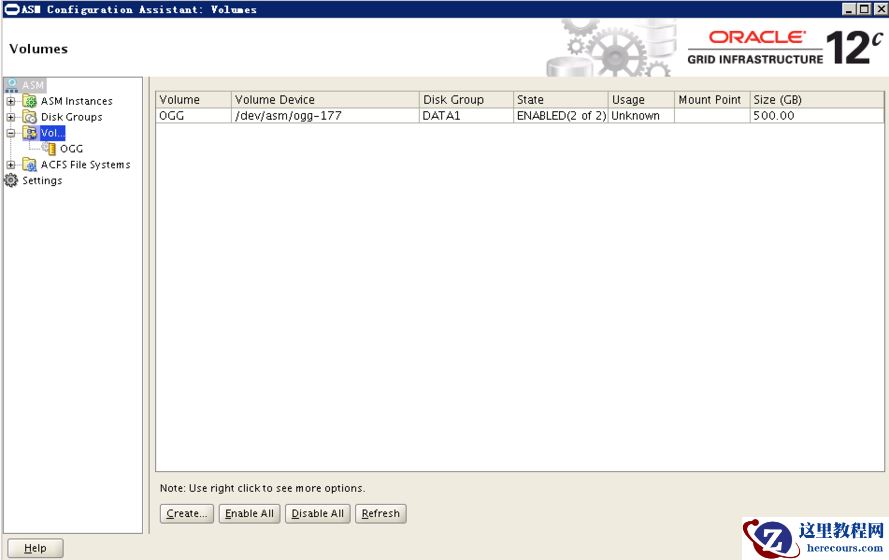This screenshot has width=889, height=560.
Task: Expand the Disk Groups tree node
Action: [11, 117]
